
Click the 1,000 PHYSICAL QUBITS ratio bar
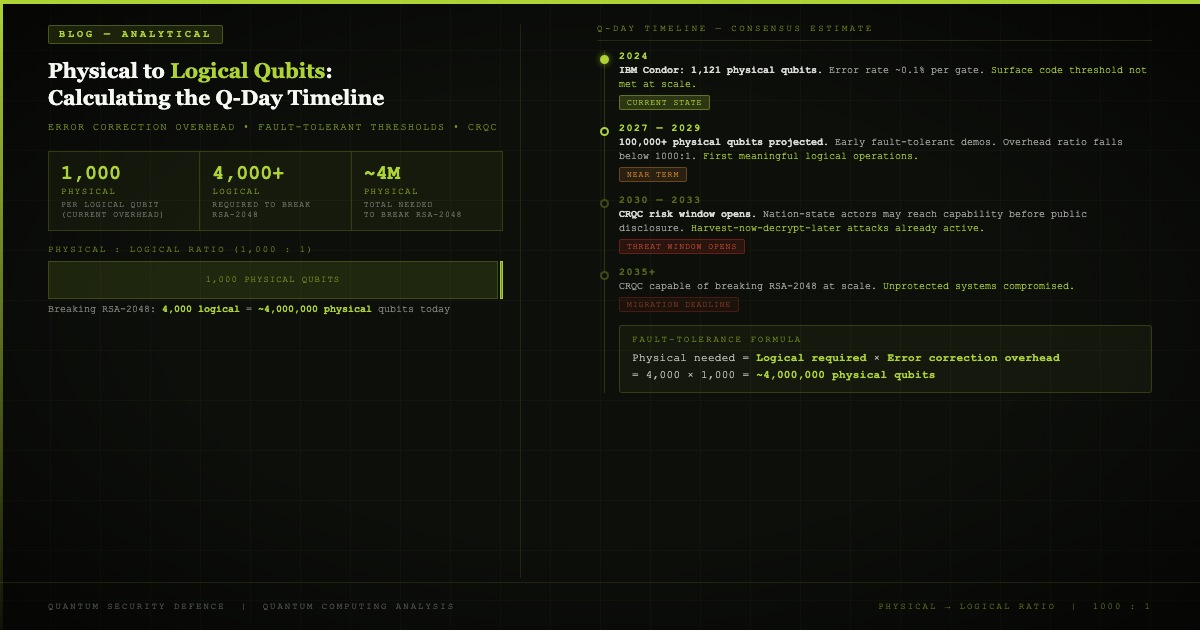[273, 280]
